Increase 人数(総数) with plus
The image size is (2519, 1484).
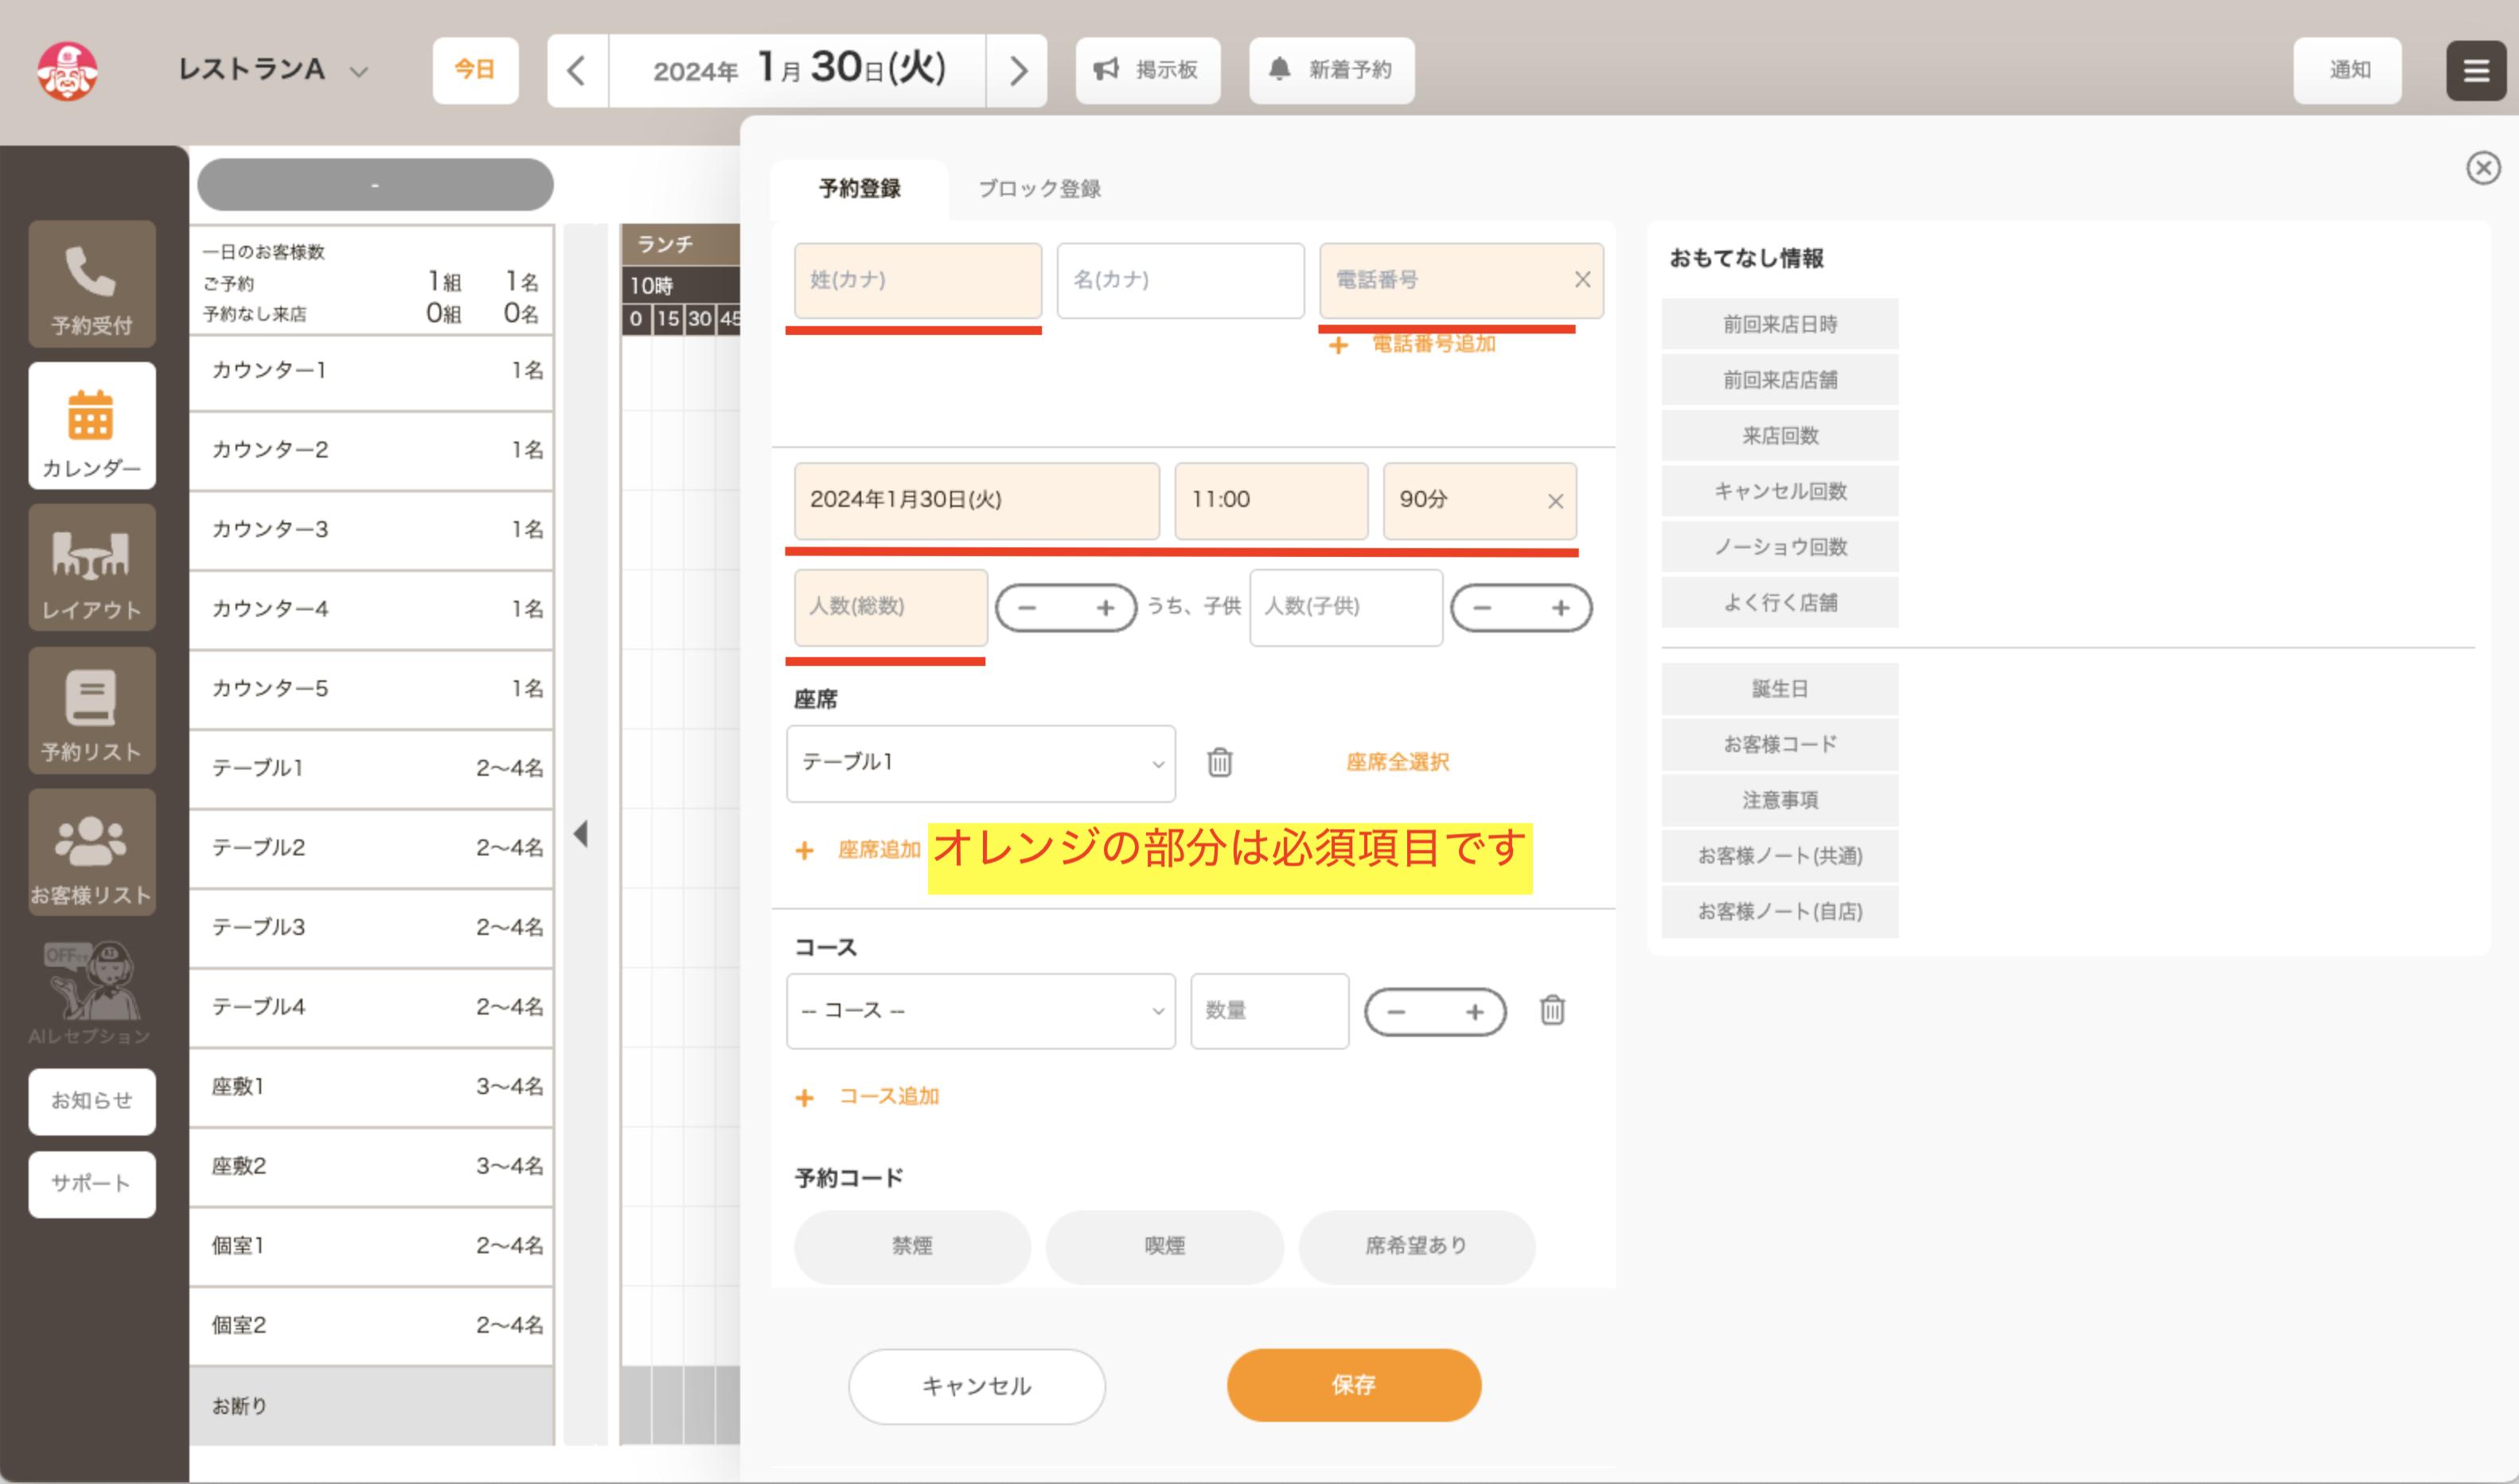click(x=1105, y=608)
